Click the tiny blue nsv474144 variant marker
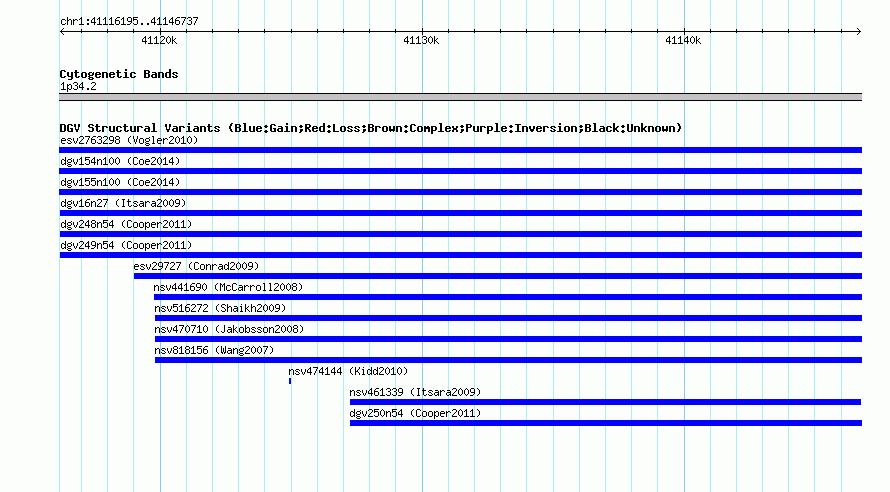890x492 pixels. click(290, 381)
